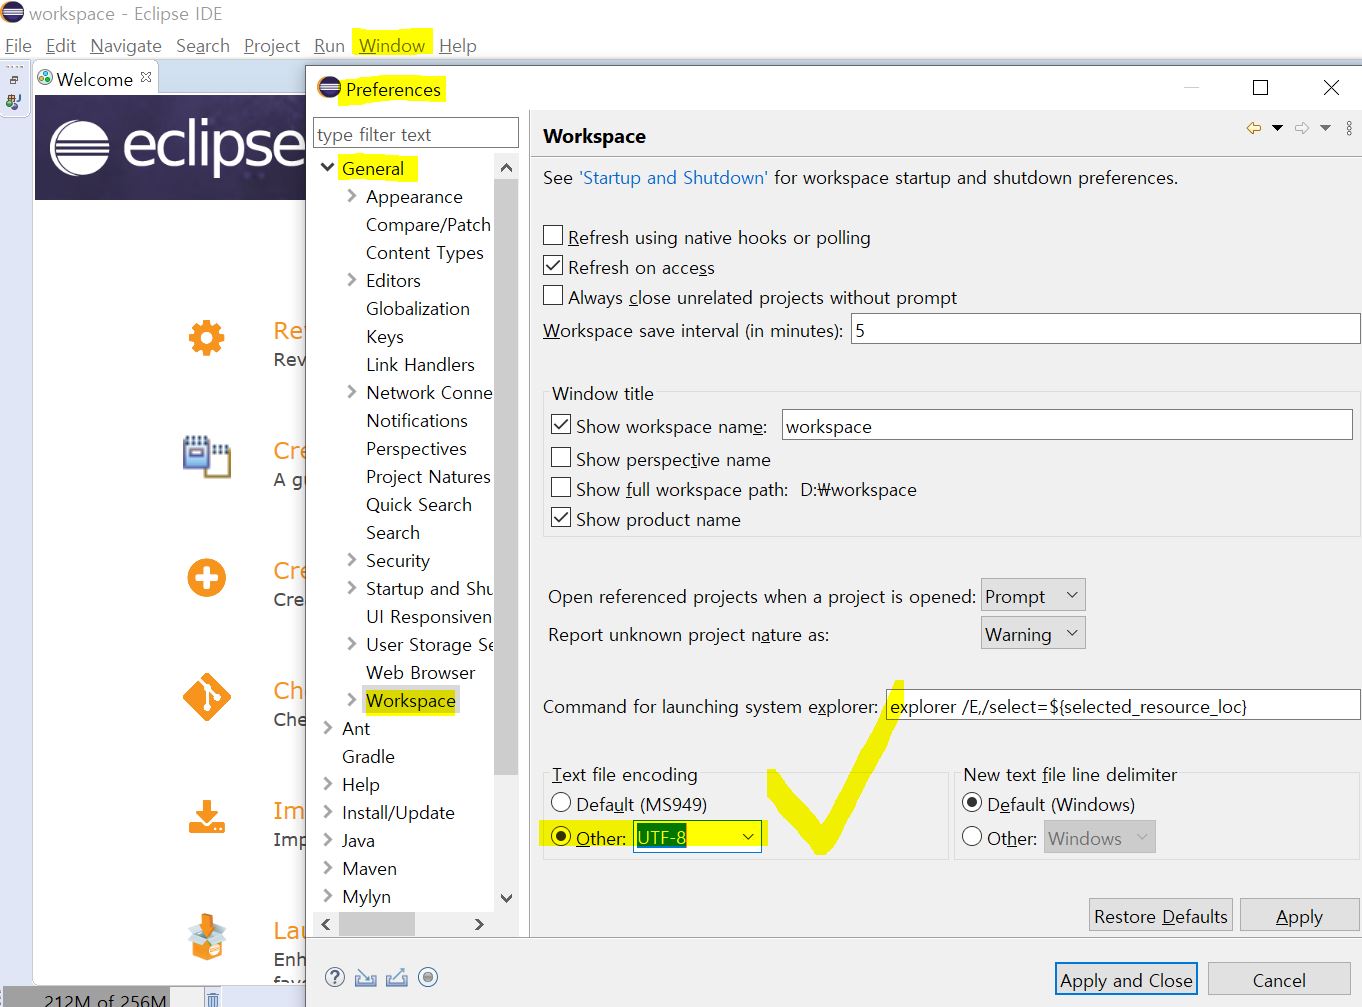Enable Refresh using native hooks or polling
Viewport: 1362px width, 1007px height.
553,236
